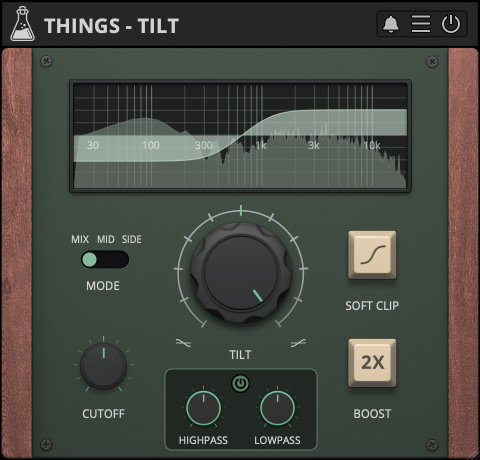This screenshot has height=460, width=480.
Task: Click the THINGS - TILT title text
Action: coord(112,26)
